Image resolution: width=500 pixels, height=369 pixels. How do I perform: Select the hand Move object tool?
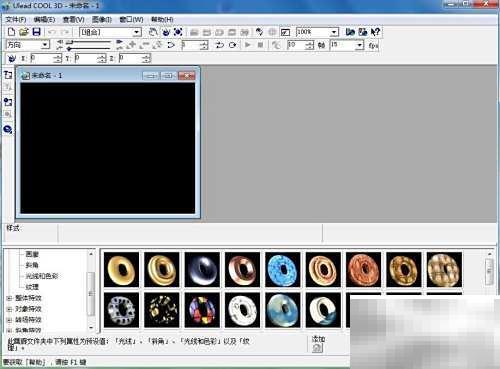[153, 32]
